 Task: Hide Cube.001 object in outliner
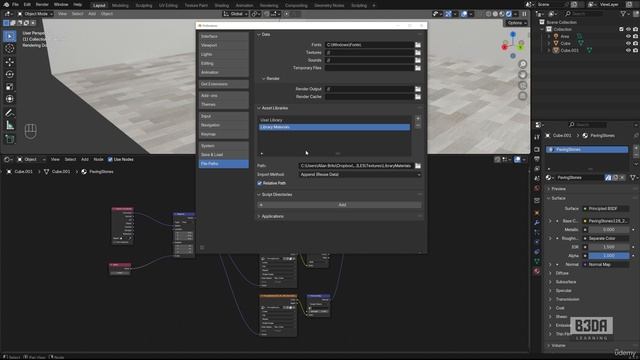point(628,50)
